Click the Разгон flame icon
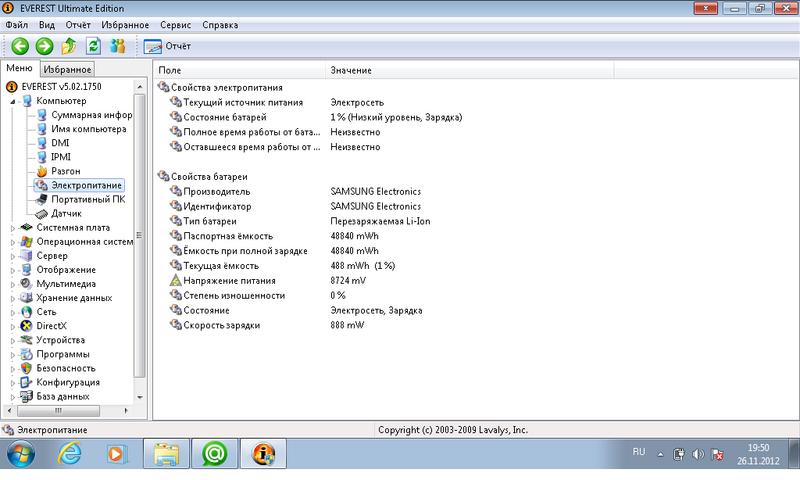This screenshot has height=480, width=800. click(x=42, y=171)
